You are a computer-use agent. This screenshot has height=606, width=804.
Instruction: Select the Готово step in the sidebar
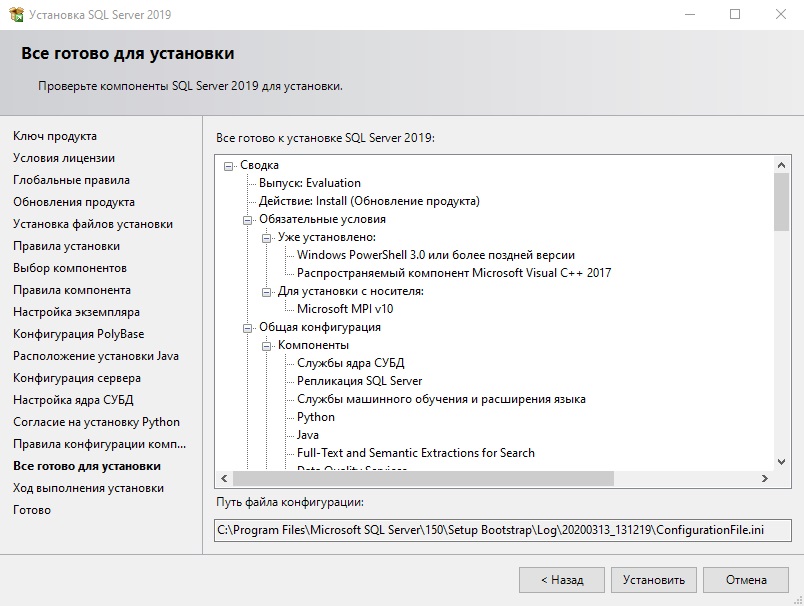pos(32,510)
